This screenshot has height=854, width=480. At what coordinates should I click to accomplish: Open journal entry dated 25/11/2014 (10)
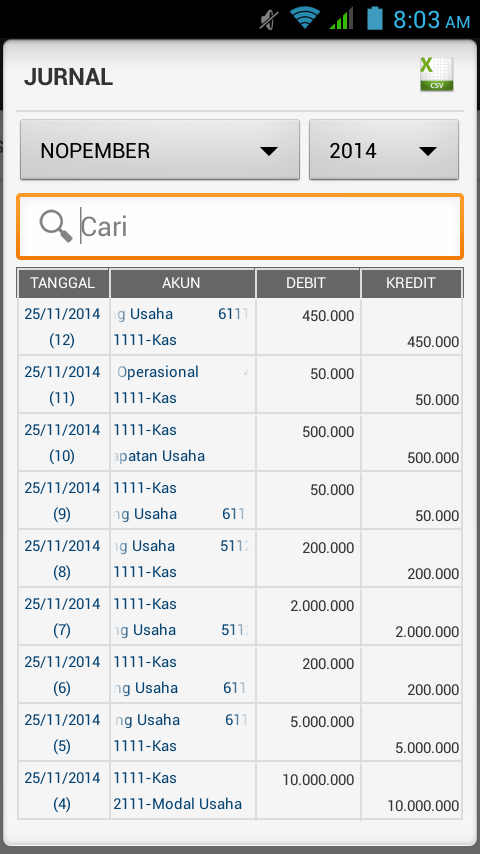click(x=240, y=442)
